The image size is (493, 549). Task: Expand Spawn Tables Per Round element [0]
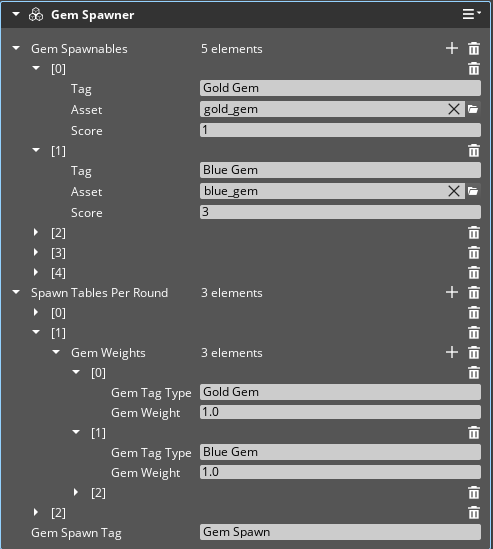(36, 312)
